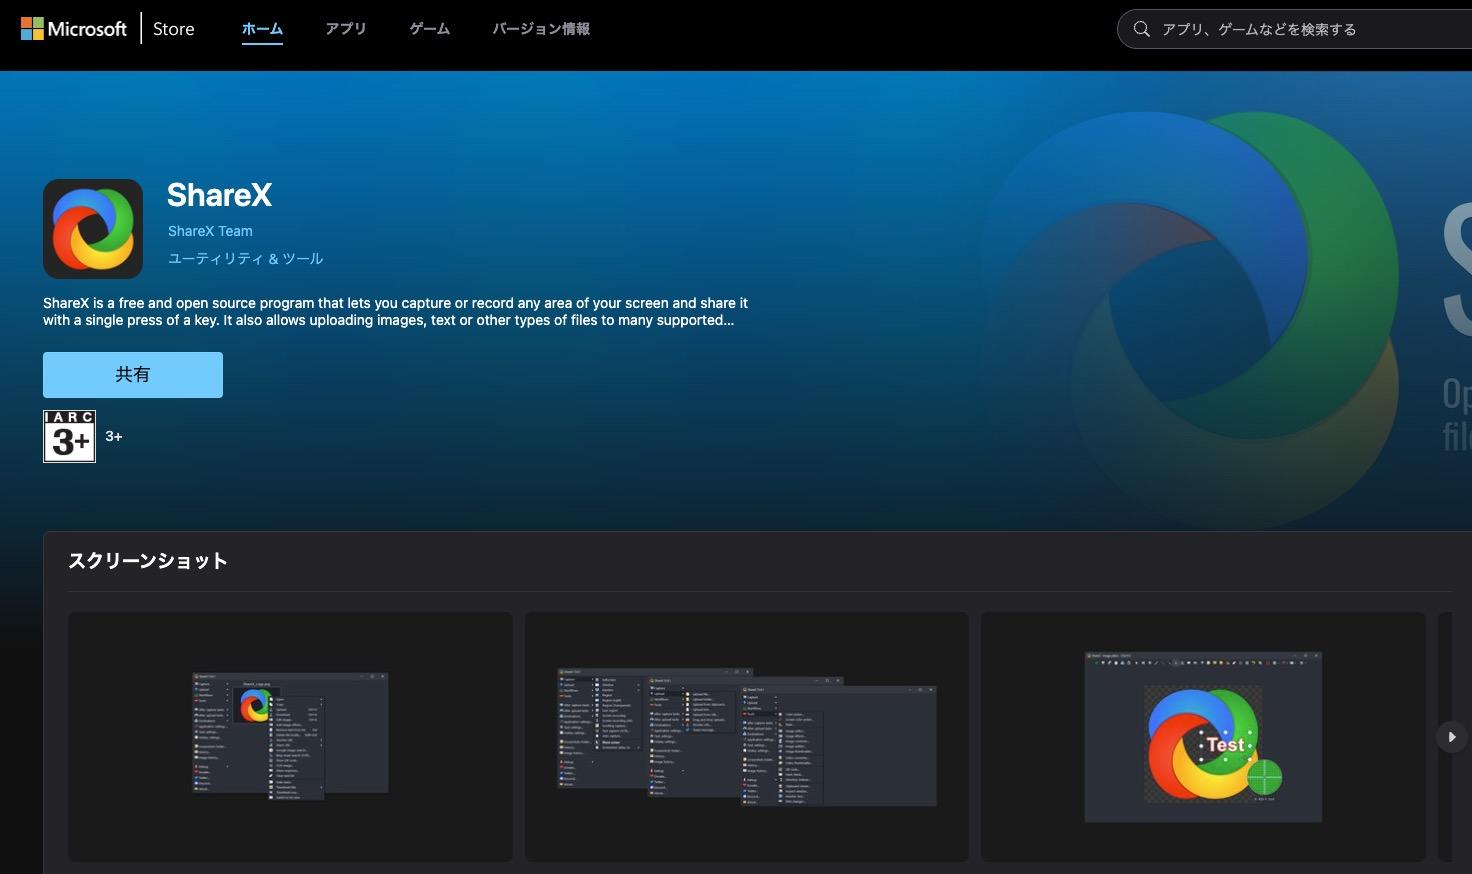Open first screenshot showing context menu

[x=290, y=737]
